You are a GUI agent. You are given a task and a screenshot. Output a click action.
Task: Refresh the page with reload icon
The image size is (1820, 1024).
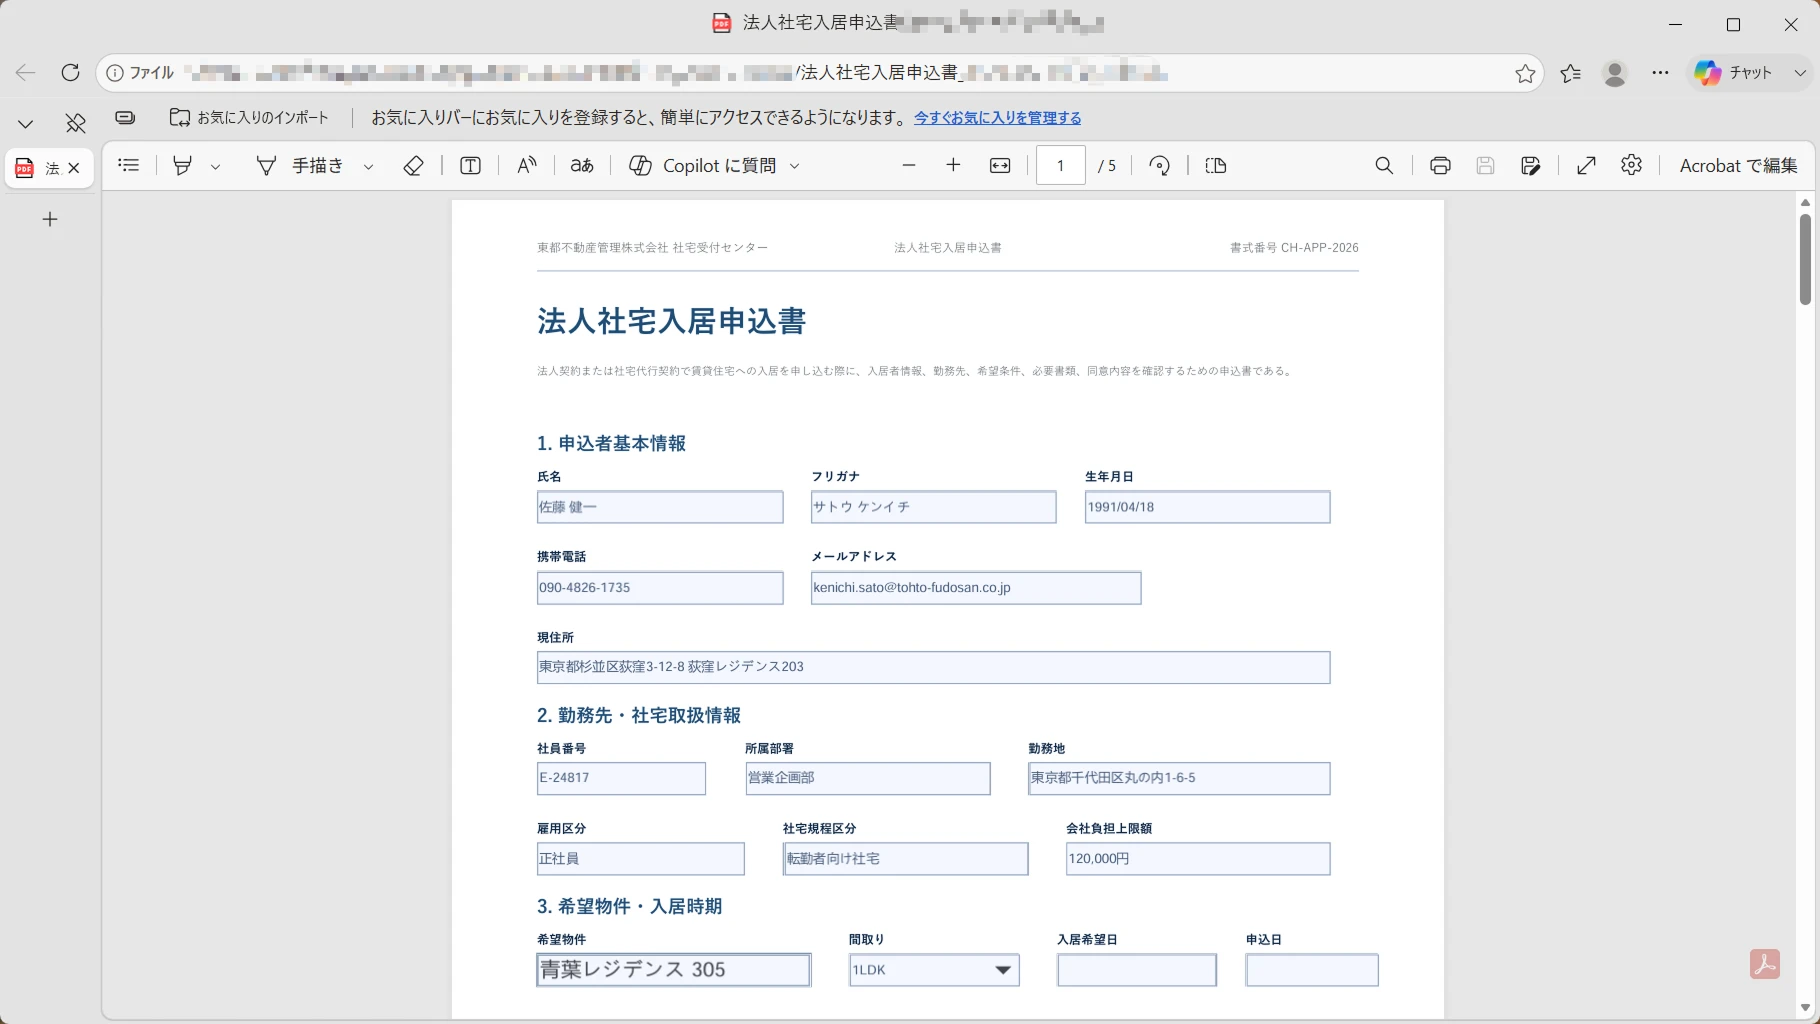pyautogui.click(x=70, y=72)
